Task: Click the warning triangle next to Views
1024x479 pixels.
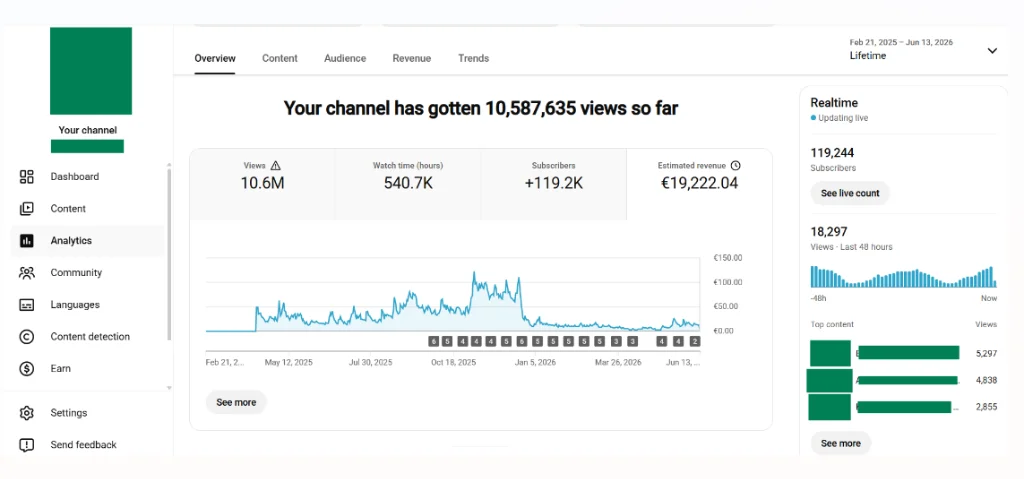Action: click(276, 165)
